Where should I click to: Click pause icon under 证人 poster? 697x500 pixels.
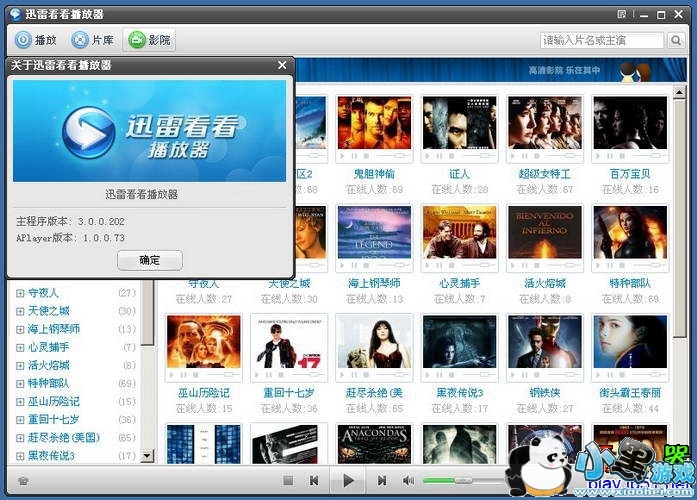439,156
